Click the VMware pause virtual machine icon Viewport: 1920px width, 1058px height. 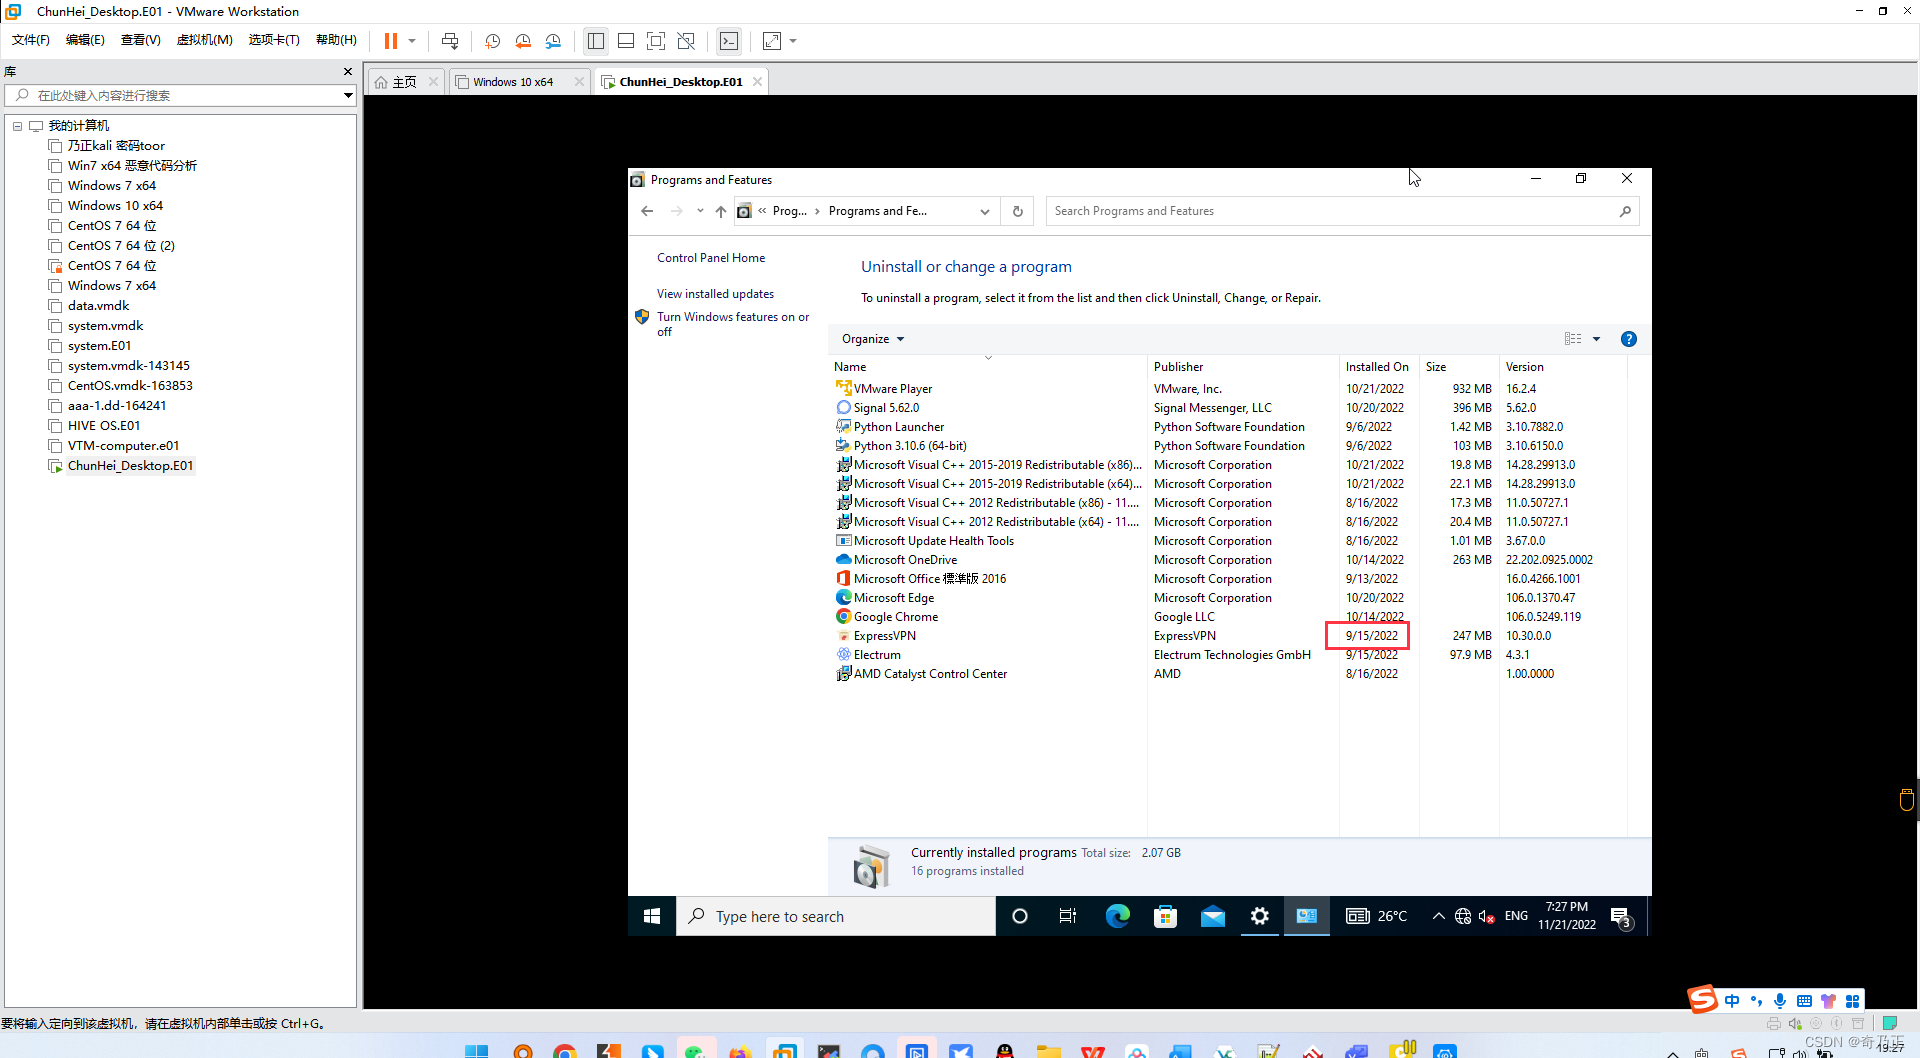click(391, 41)
